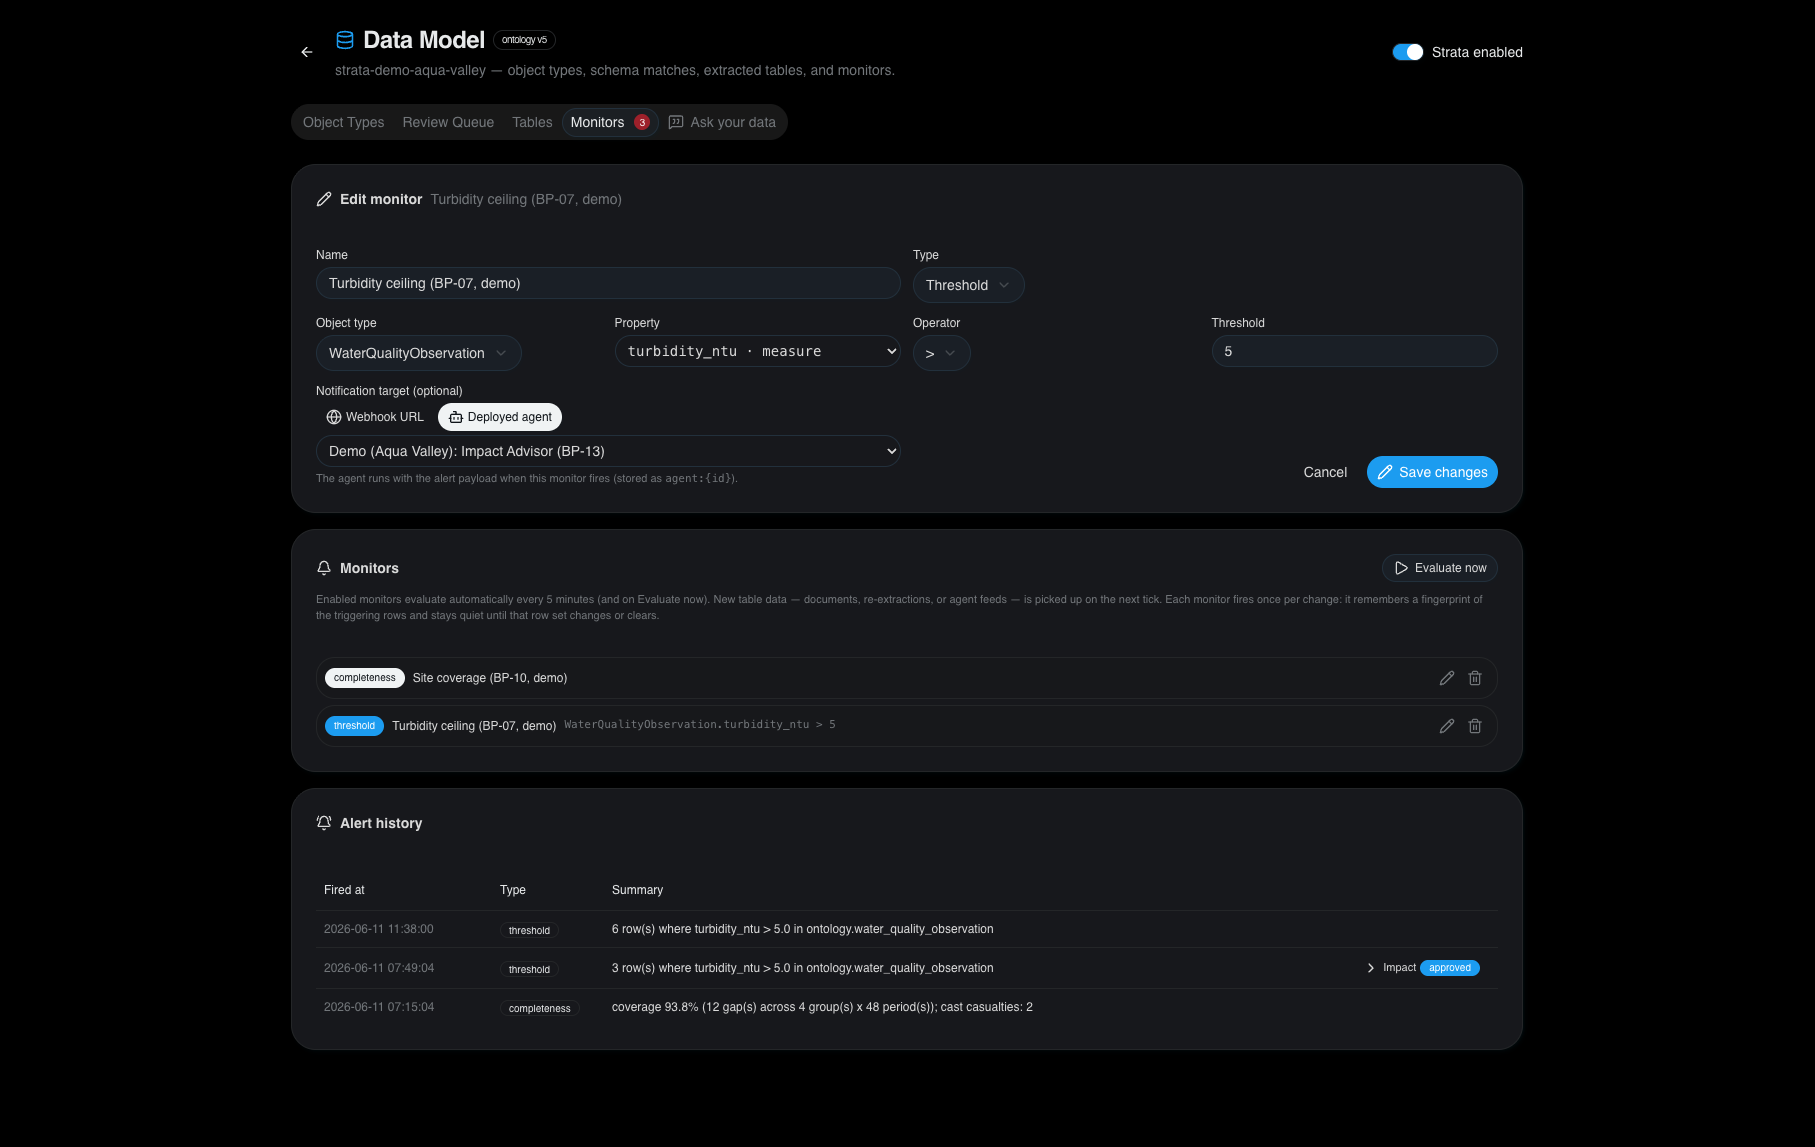
Task: Open the Type Threshold dropdown
Action: point(968,285)
